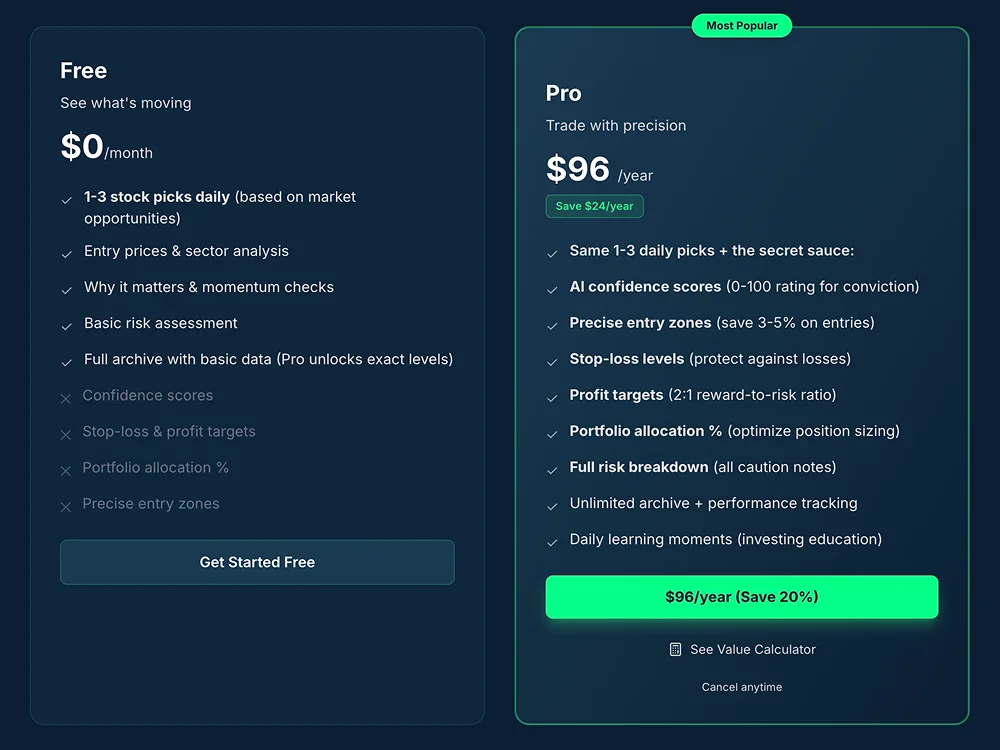1000x750 pixels.
Task: Click the checkmark beside Daily learning moments
Action: (552, 540)
